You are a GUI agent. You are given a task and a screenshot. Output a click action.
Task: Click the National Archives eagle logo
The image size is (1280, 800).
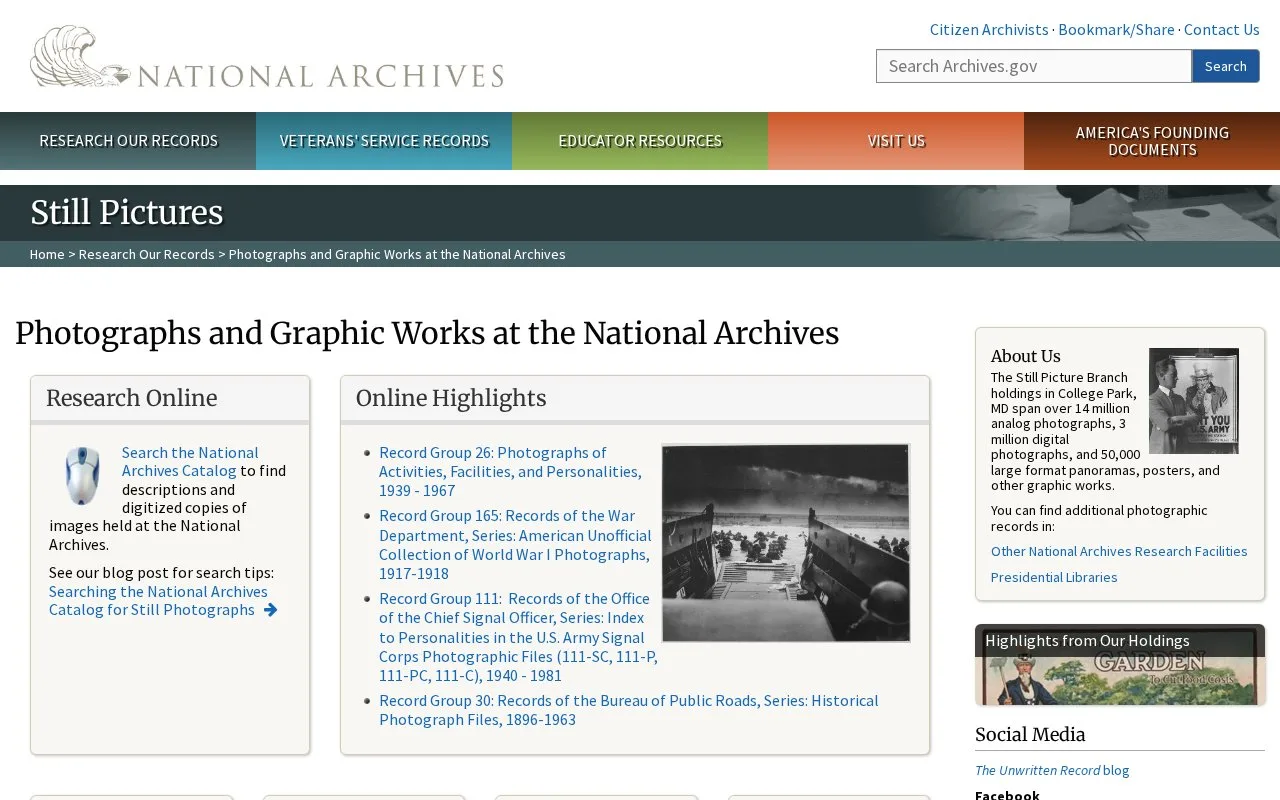click(x=267, y=57)
